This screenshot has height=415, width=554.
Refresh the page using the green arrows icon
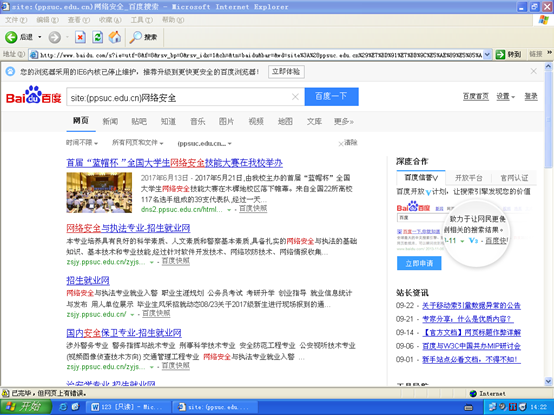pos(98,37)
